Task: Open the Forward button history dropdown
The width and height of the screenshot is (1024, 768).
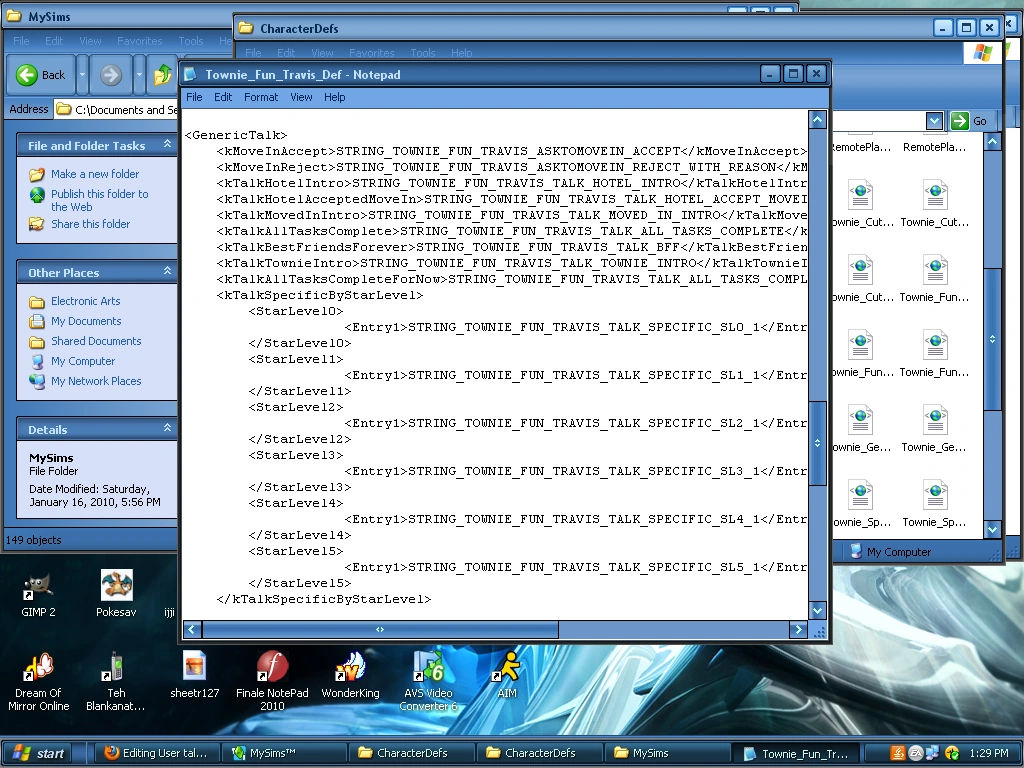Action: click(x=139, y=75)
